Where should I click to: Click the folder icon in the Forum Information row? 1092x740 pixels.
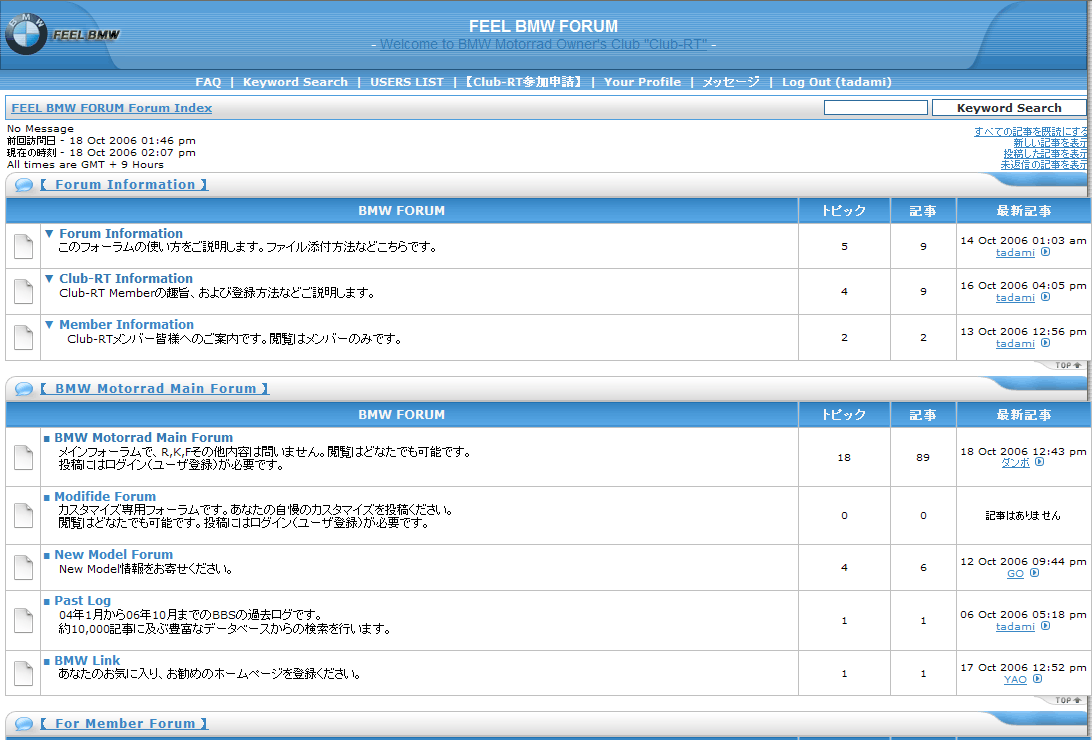pos(24,246)
